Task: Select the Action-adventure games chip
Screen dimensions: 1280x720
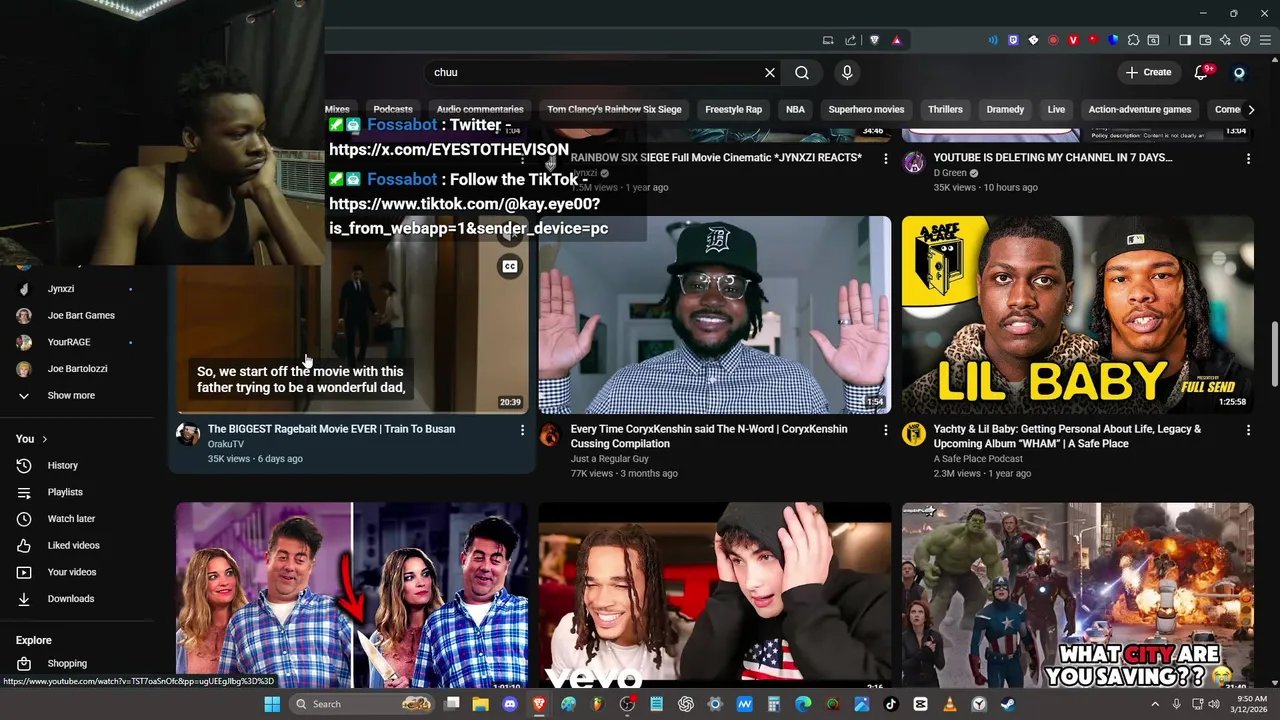Action: [x=1140, y=110]
